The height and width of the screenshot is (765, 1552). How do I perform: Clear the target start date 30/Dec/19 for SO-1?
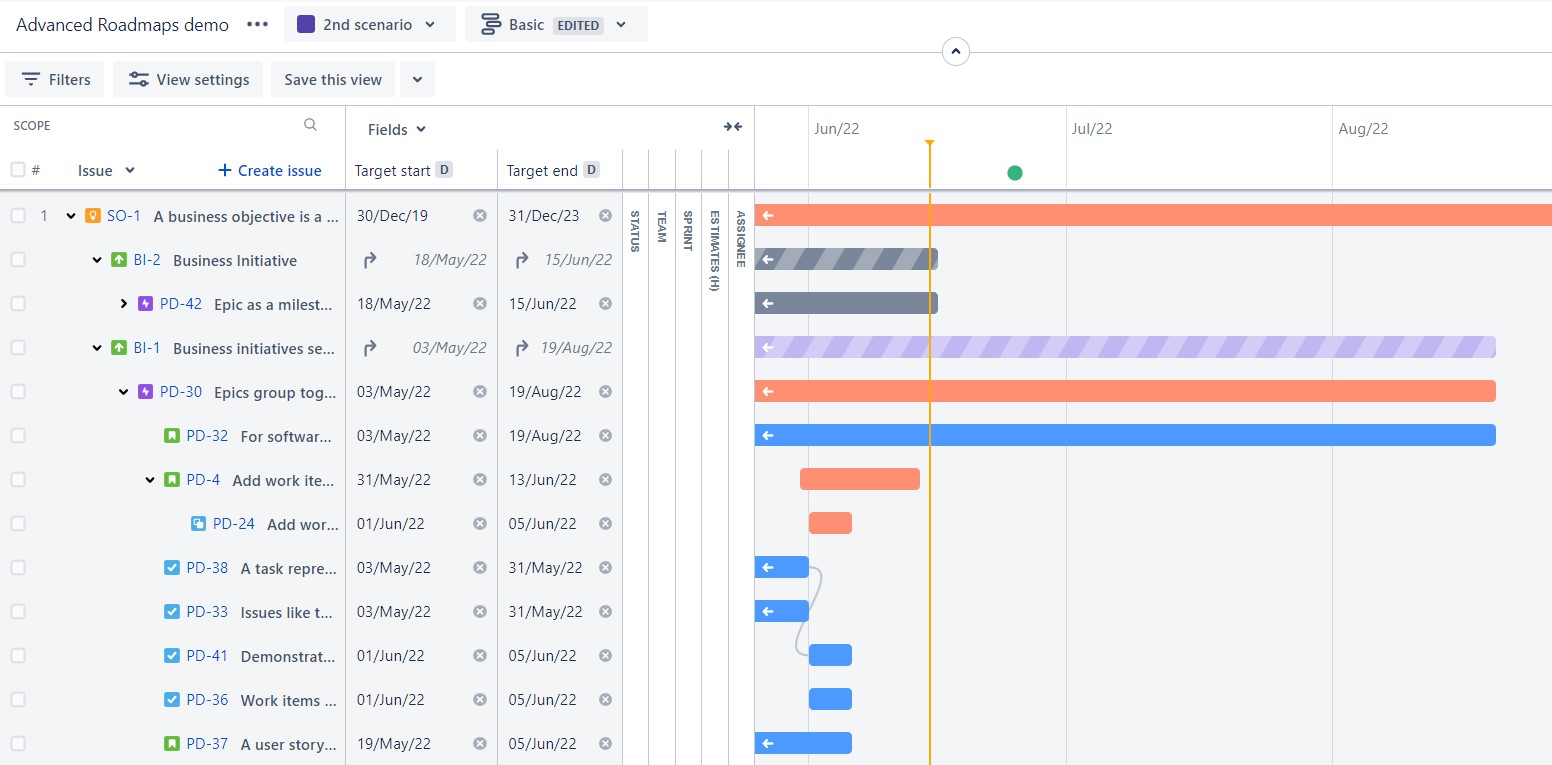pos(480,216)
